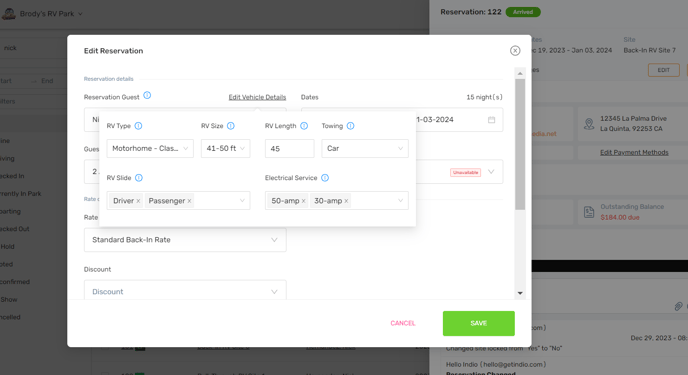This screenshot has height=375, width=688.
Task: Open the RV Type dropdown
Action: coord(150,148)
